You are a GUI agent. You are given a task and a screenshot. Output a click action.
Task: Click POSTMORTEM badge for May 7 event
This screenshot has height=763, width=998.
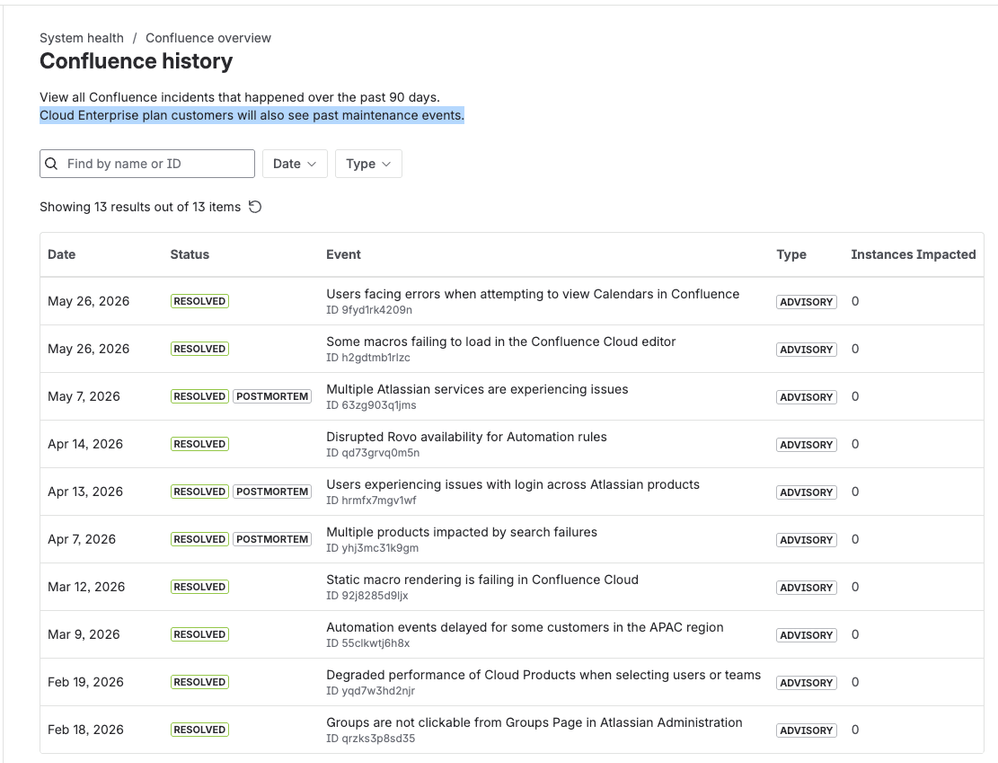(272, 396)
